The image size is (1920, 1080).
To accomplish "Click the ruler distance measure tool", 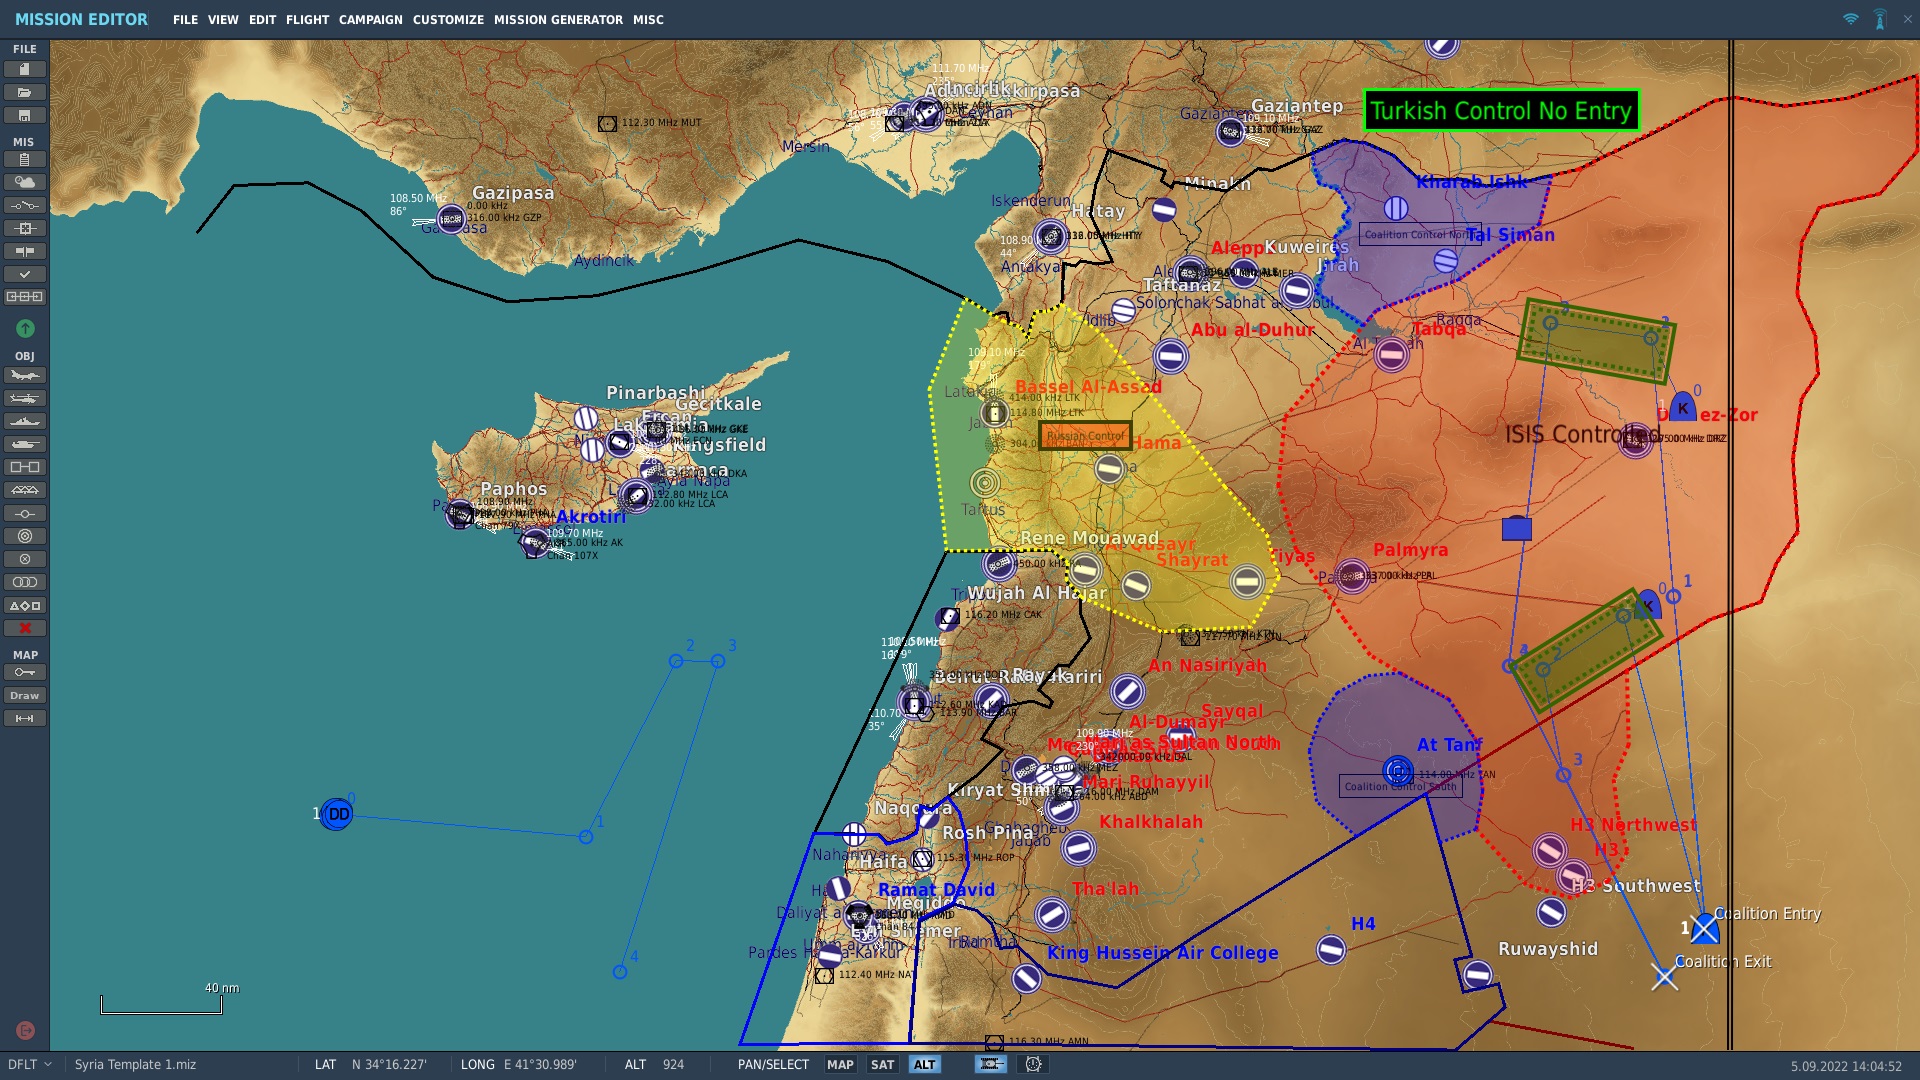I will point(25,718).
